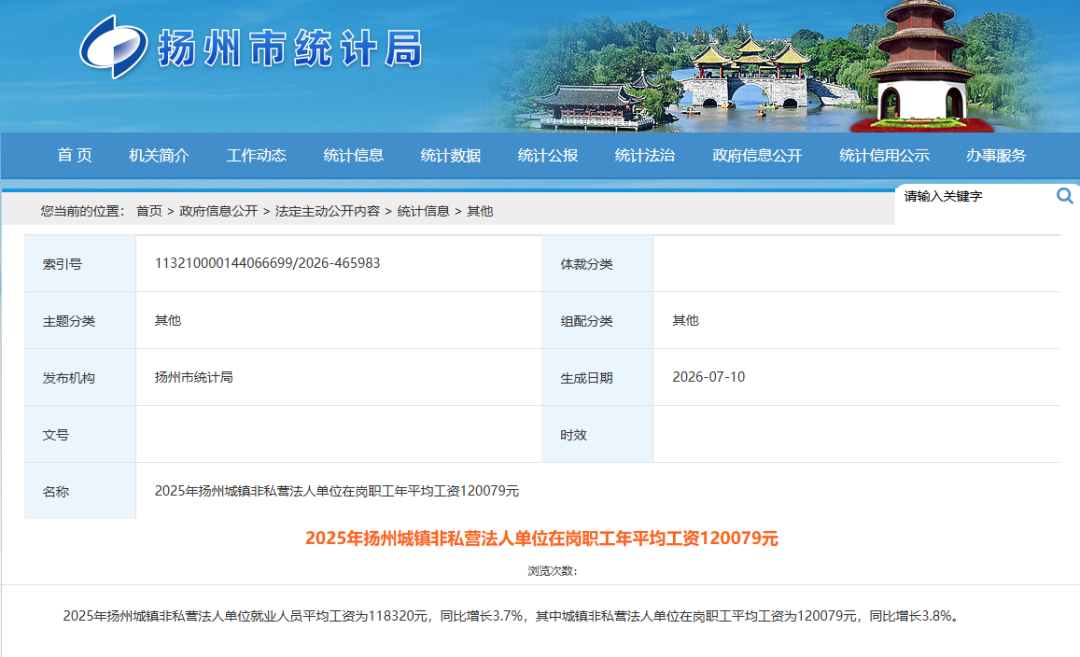Click the 发布机构 label cell
Image resolution: width=1080 pixels, height=657 pixels.
[x=80, y=378]
